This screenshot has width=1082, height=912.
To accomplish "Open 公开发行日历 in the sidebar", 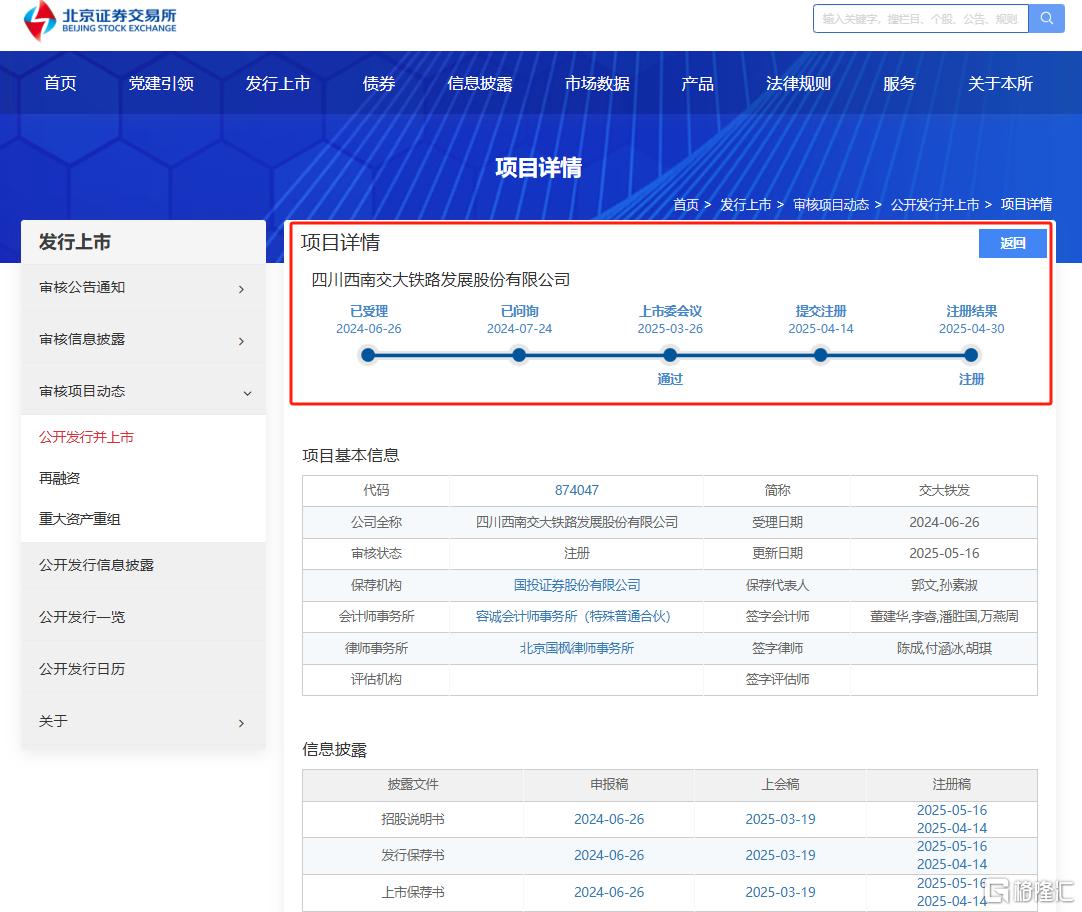I will pos(81,668).
